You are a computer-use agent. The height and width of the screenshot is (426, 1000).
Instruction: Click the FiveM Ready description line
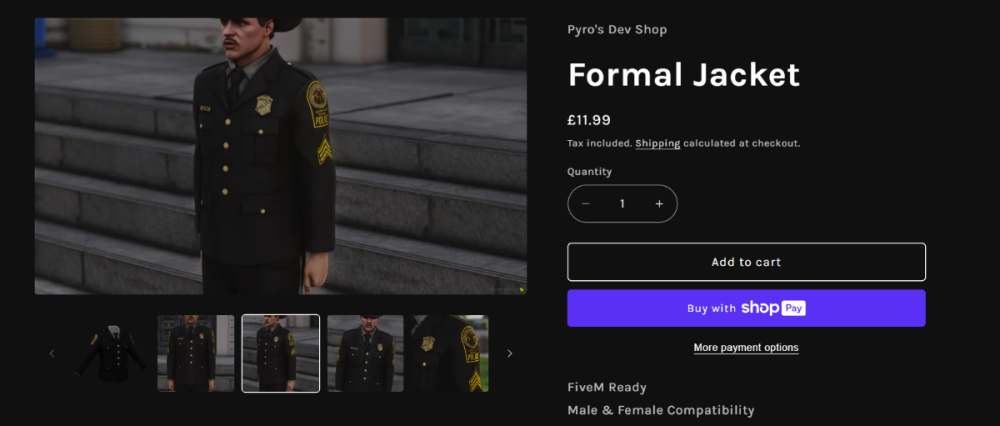607,387
